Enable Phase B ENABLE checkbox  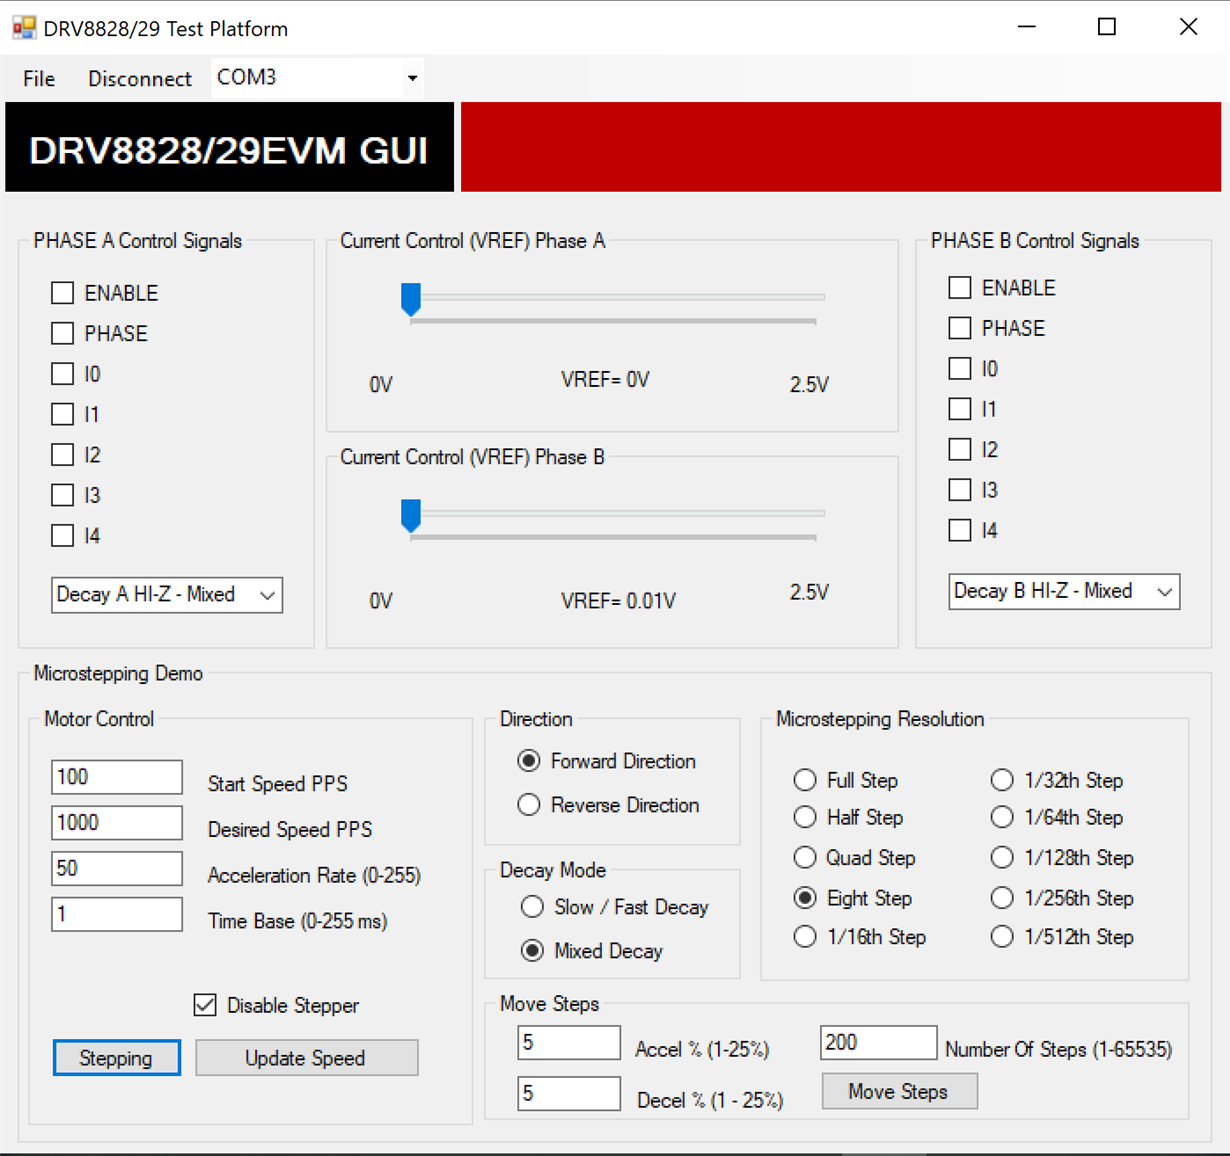click(960, 288)
